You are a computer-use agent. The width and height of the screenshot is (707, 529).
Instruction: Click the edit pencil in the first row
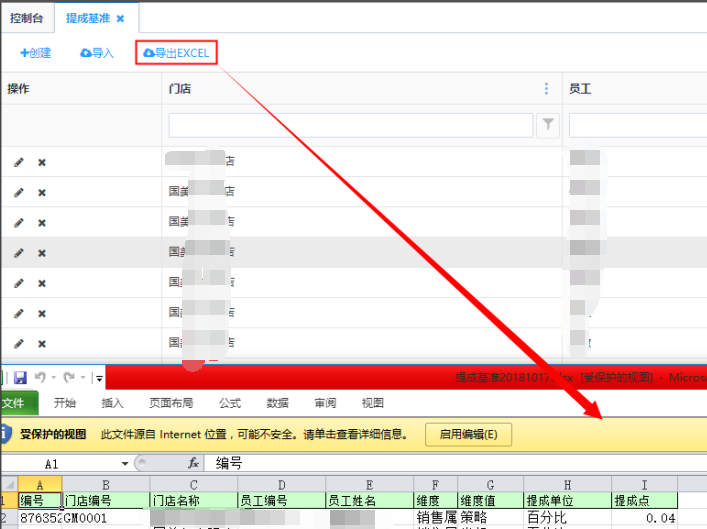(x=18, y=162)
